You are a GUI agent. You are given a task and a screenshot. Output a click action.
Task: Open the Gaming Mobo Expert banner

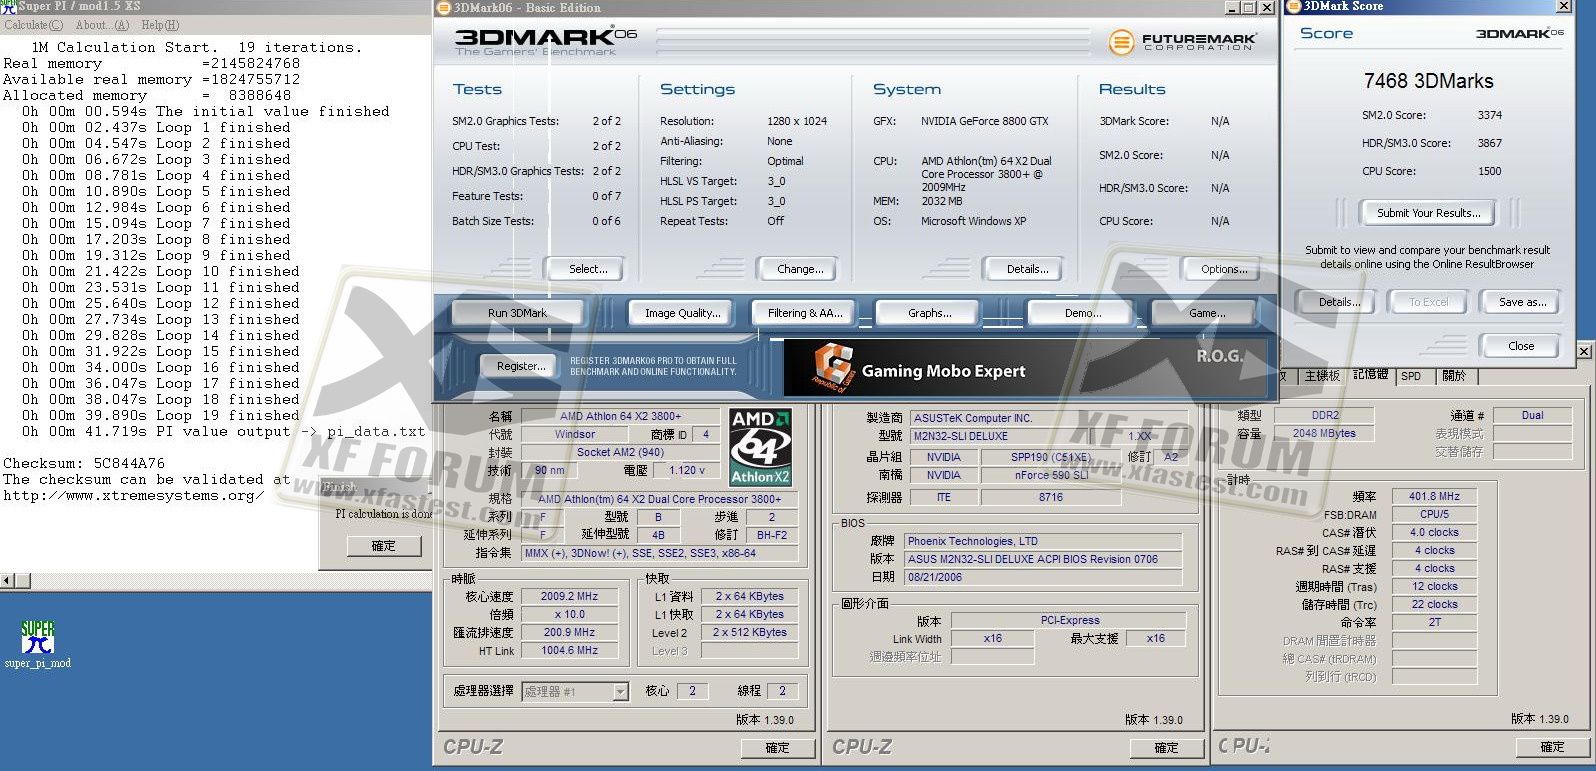pos(1027,368)
